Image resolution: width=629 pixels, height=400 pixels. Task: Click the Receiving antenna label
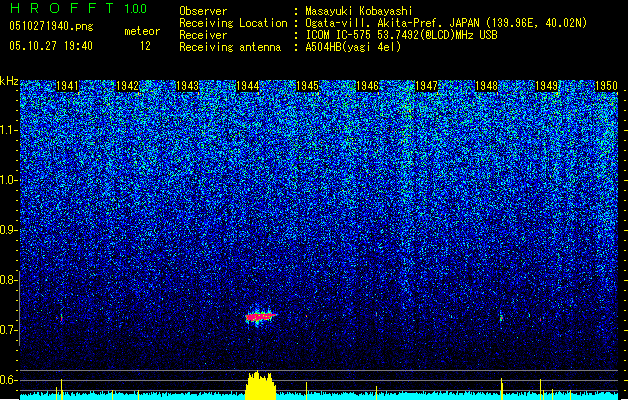tap(230, 47)
